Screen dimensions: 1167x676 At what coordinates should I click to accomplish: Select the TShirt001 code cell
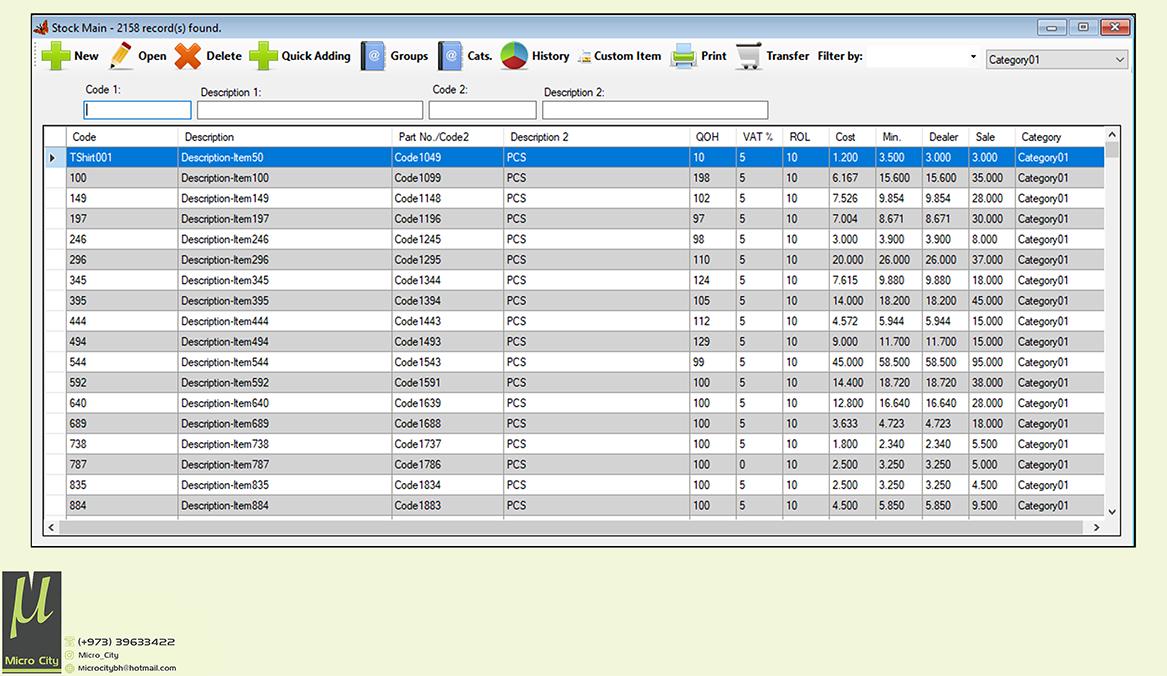[122, 158]
